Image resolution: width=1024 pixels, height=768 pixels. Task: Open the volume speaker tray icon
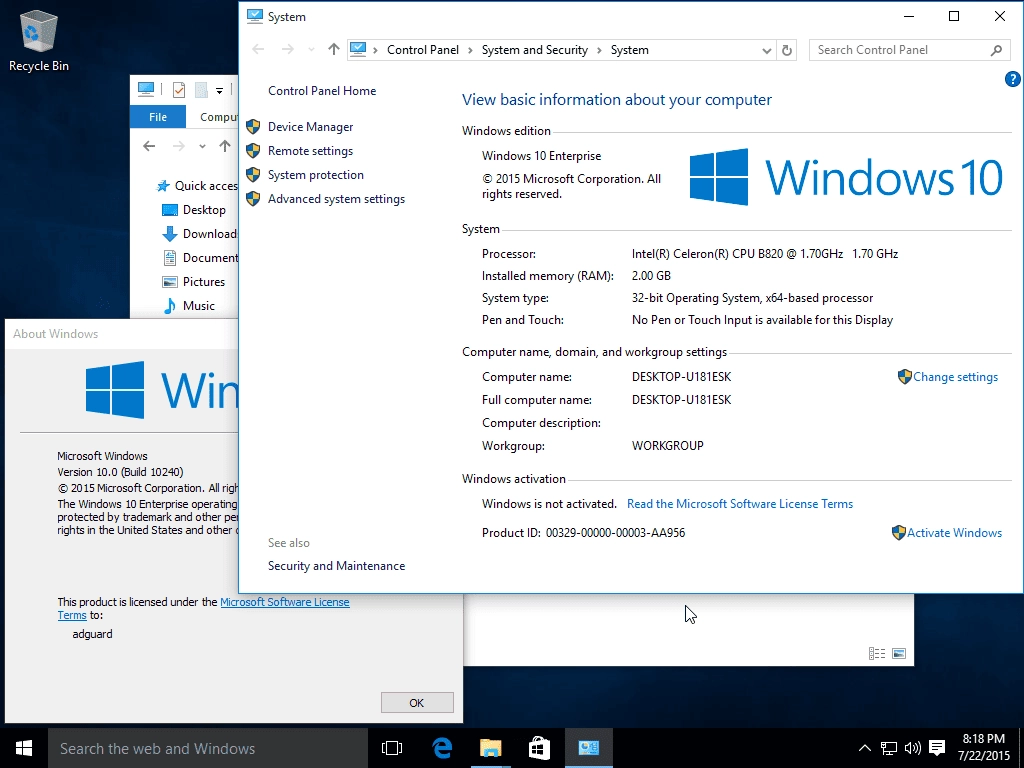click(912, 748)
